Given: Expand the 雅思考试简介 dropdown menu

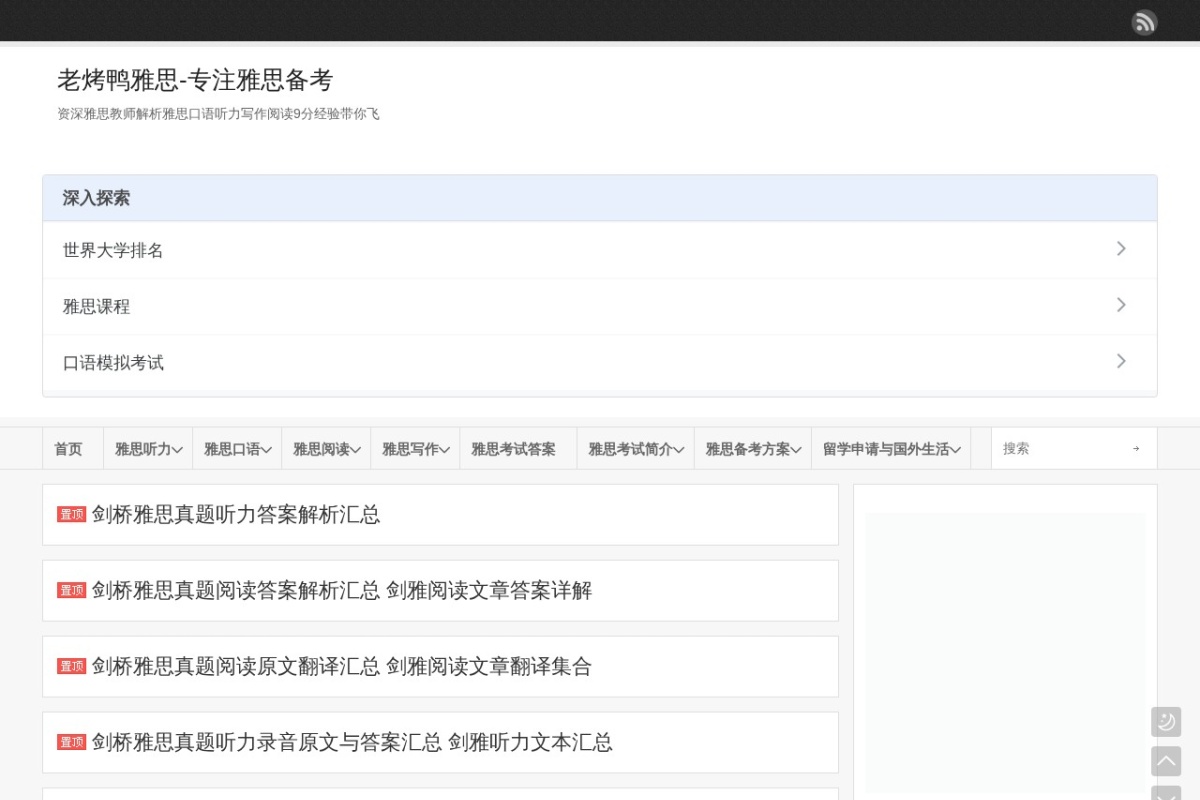Looking at the screenshot, I should (635, 449).
